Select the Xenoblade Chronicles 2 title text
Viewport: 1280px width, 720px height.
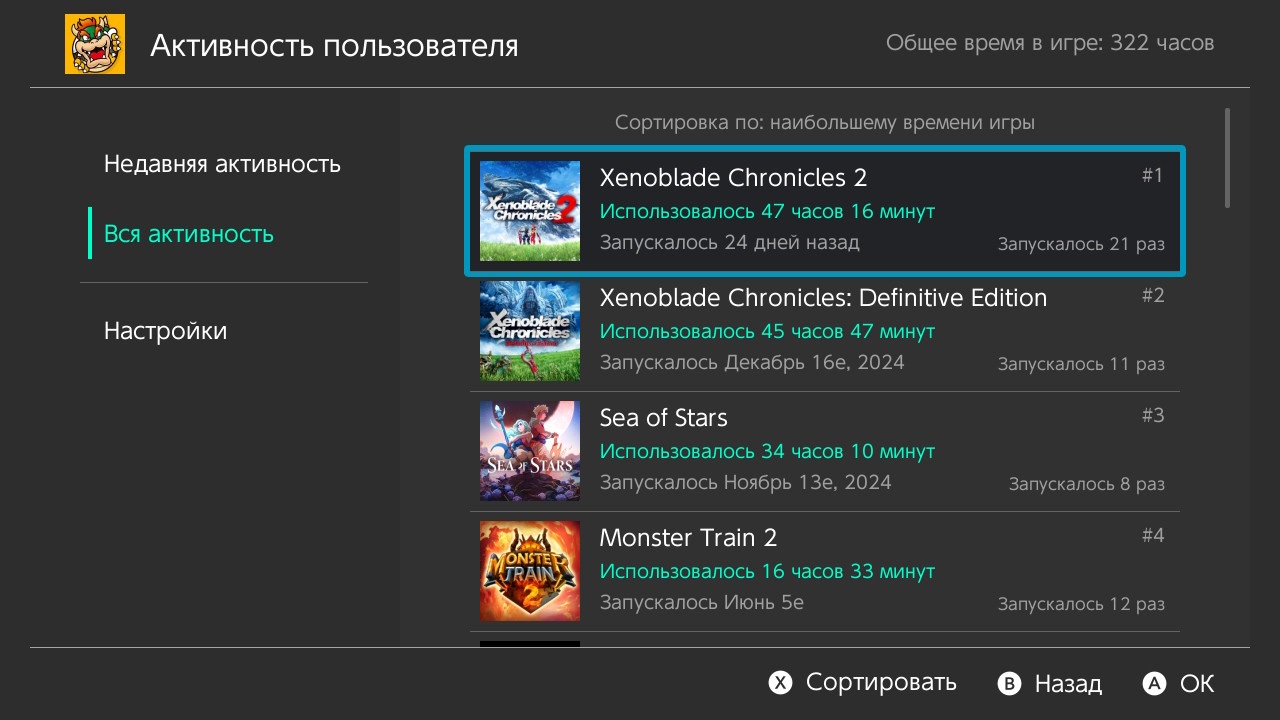[733, 178]
